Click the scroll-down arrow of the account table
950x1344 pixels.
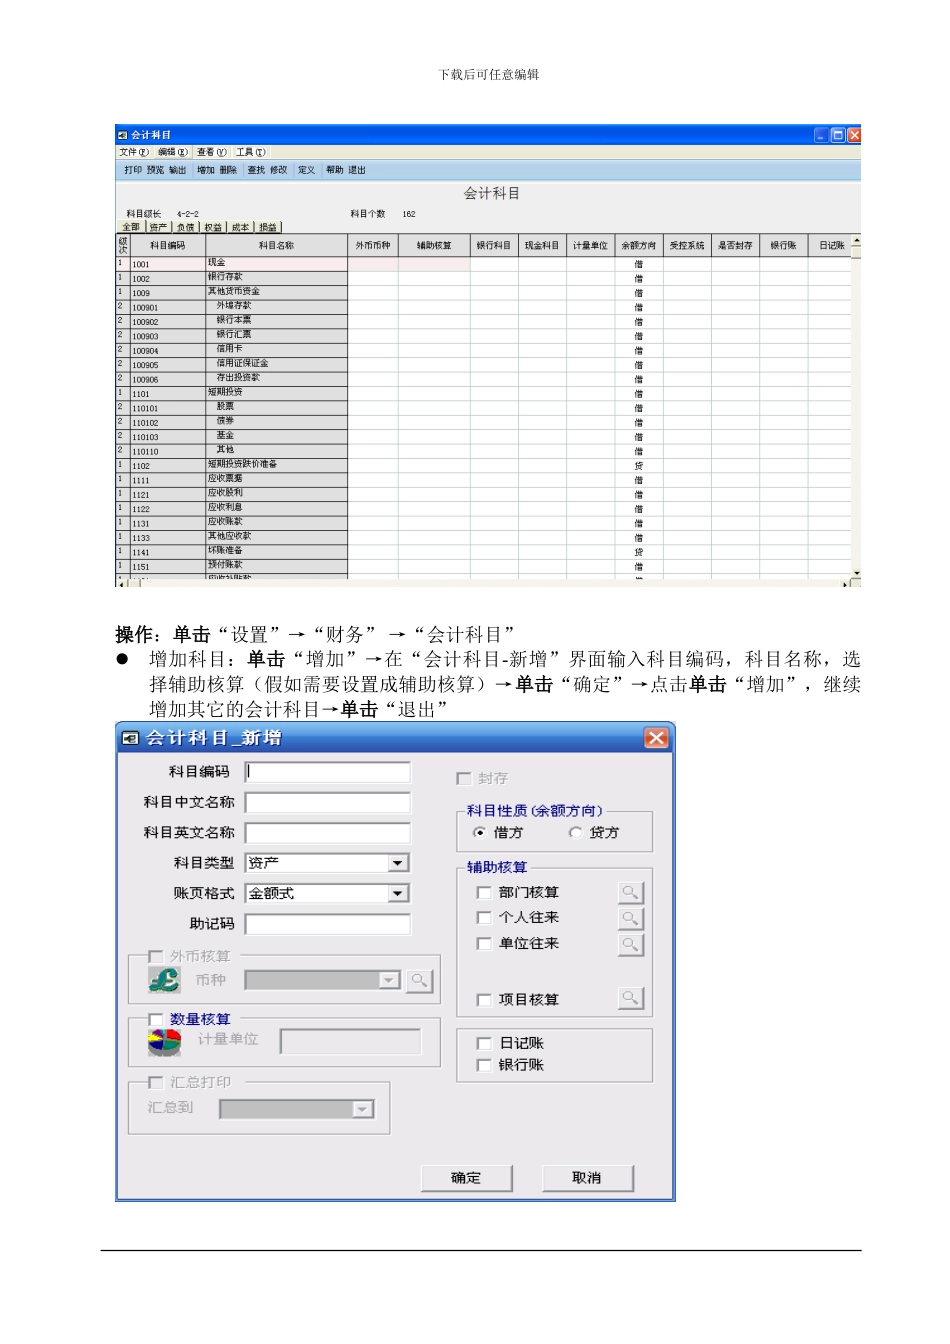(856, 573)
